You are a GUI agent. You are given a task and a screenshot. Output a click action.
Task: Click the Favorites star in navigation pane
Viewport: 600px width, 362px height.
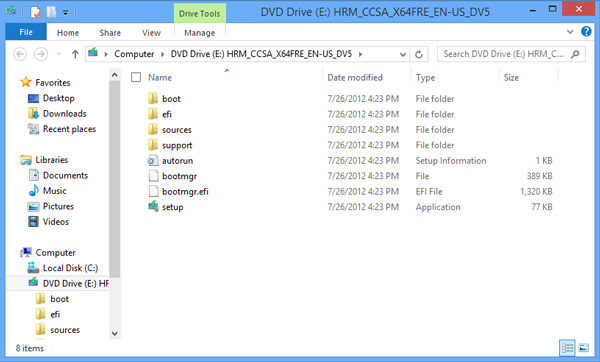pyautogui.click(x=26, y=82)
